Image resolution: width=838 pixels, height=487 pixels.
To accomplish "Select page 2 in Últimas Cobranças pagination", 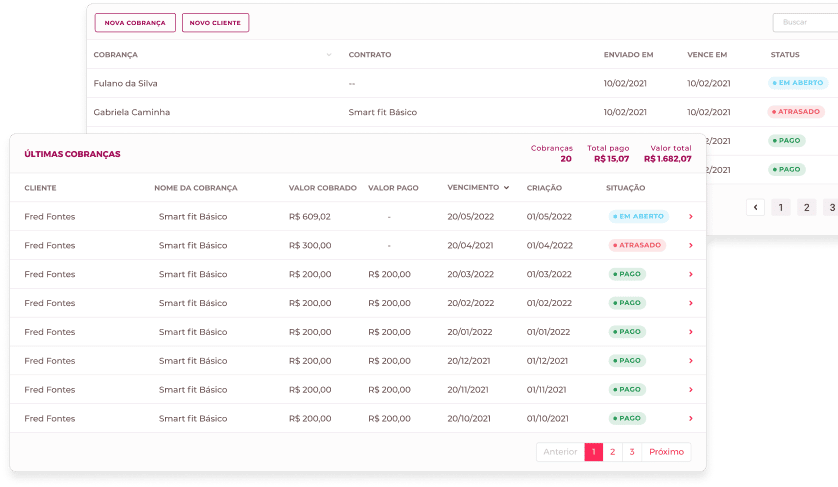I will [612, 452].
